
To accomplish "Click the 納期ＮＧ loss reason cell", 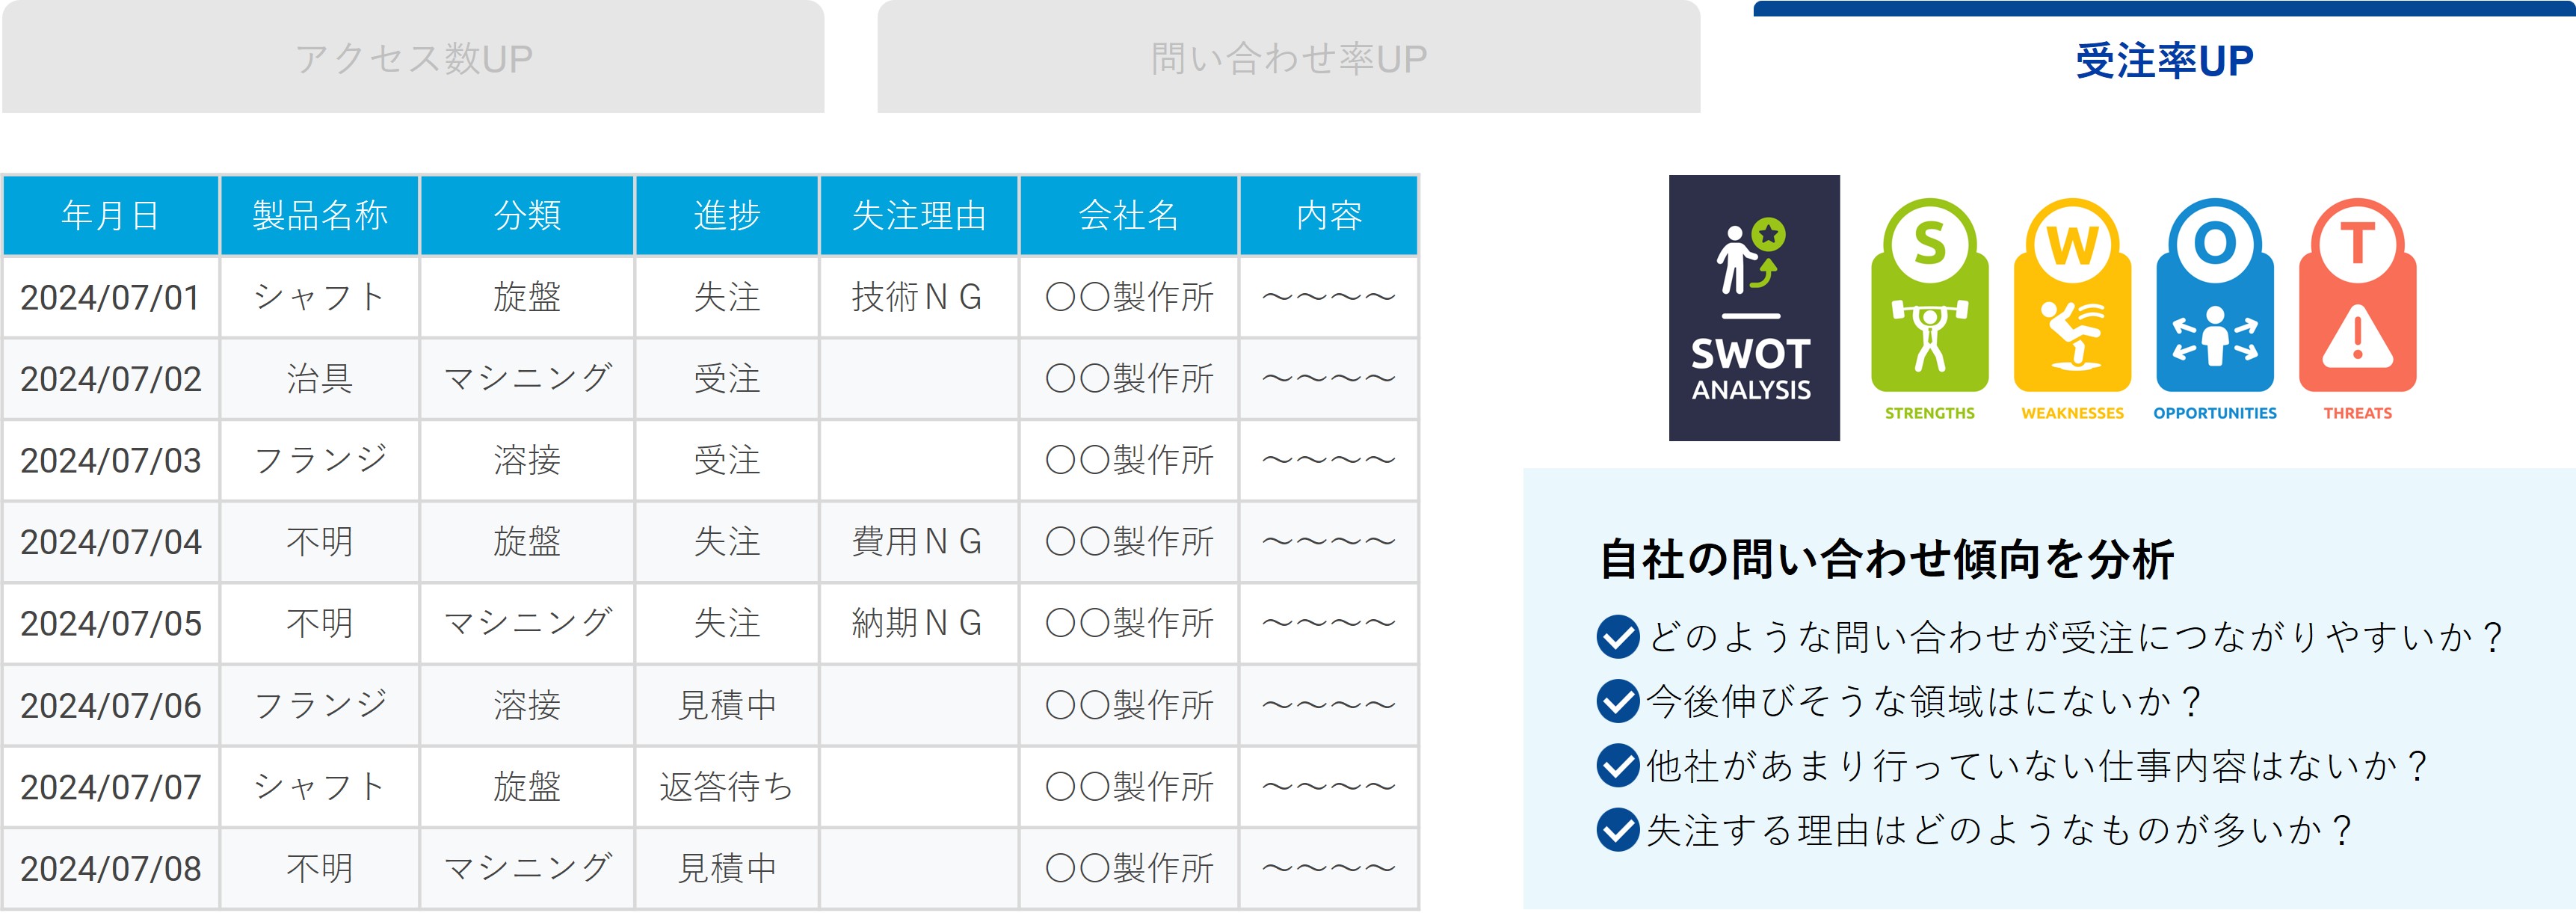I will [x=919, y=623].
